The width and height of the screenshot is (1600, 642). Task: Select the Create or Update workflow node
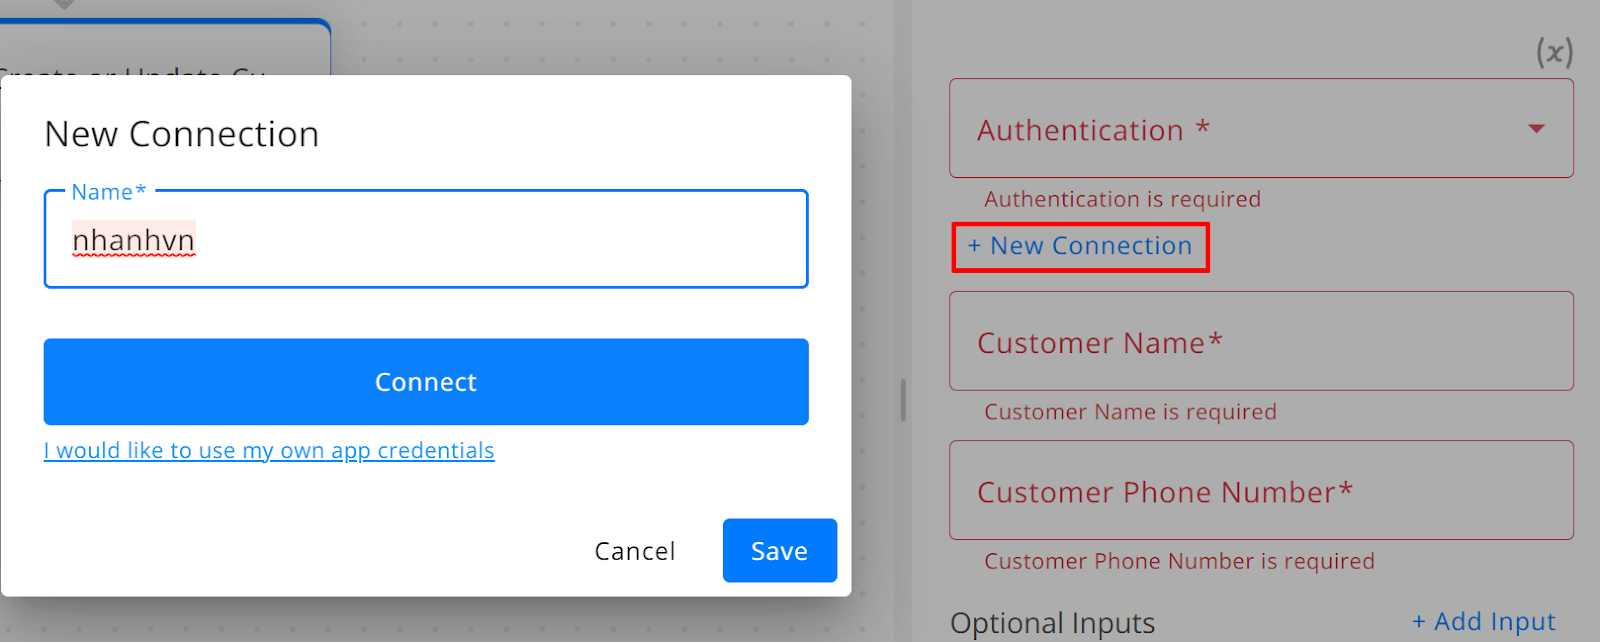165,48
